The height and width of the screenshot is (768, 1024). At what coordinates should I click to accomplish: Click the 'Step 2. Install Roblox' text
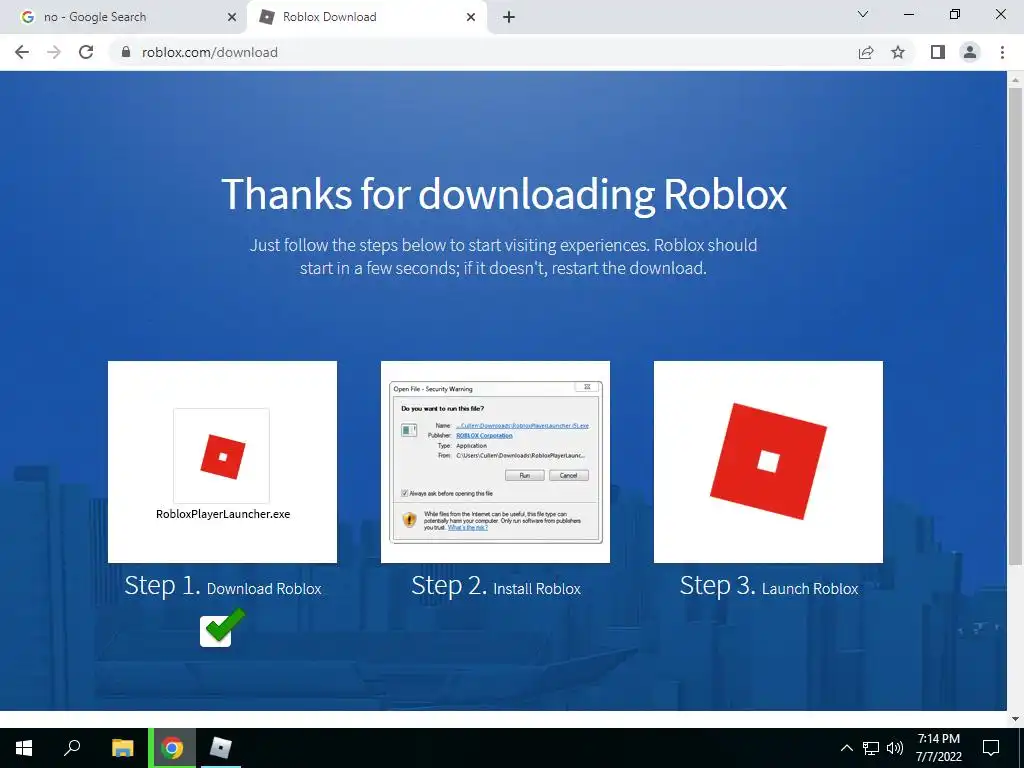click(x=496, y=586)
